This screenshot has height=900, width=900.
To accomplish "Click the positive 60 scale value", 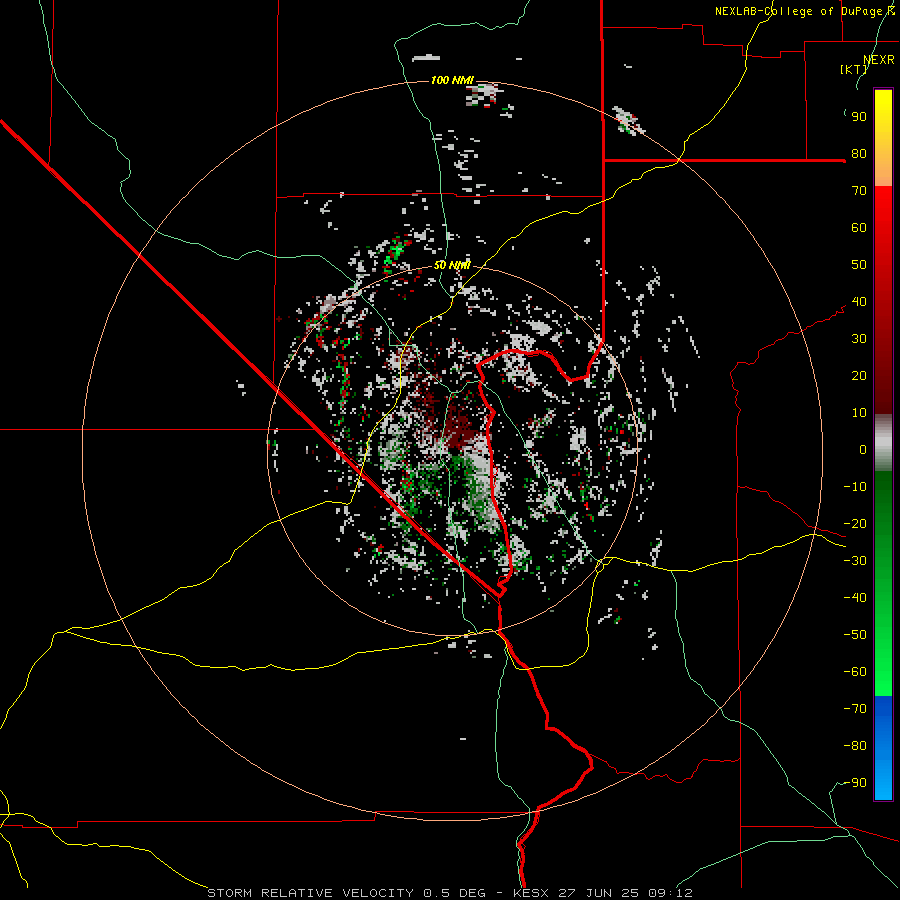I will [859, 228].
